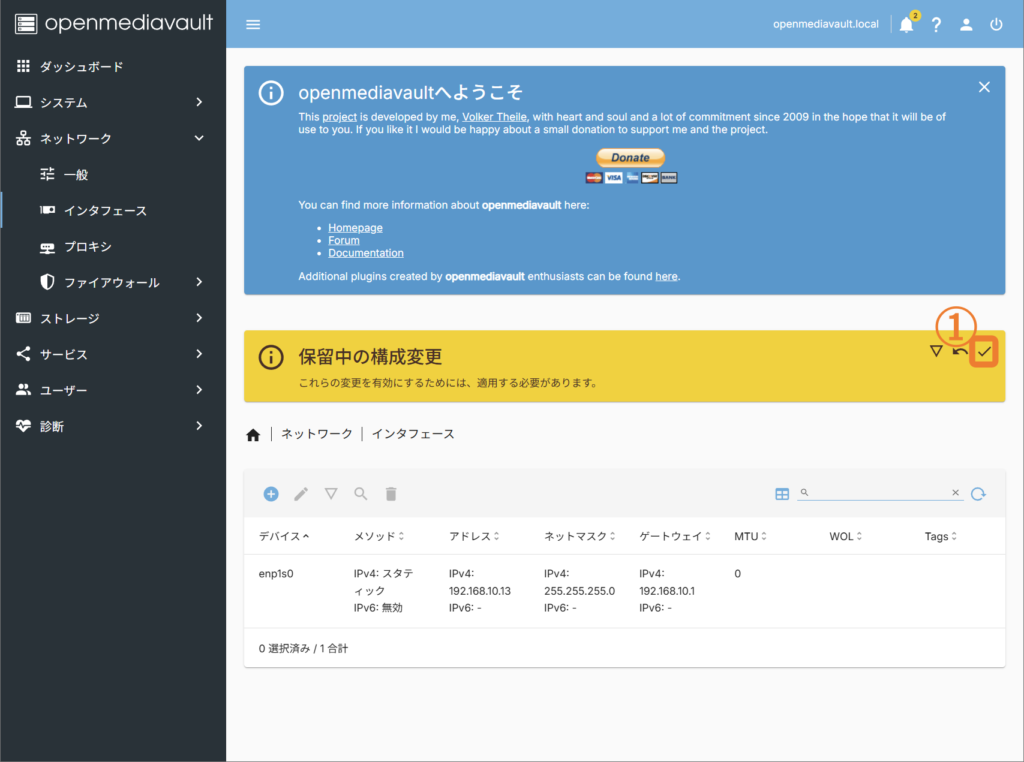The image size is (1024, 762).
Task: Click the details triangle in table toolbar
Action: pyautogui.click(x=331, y=494)
